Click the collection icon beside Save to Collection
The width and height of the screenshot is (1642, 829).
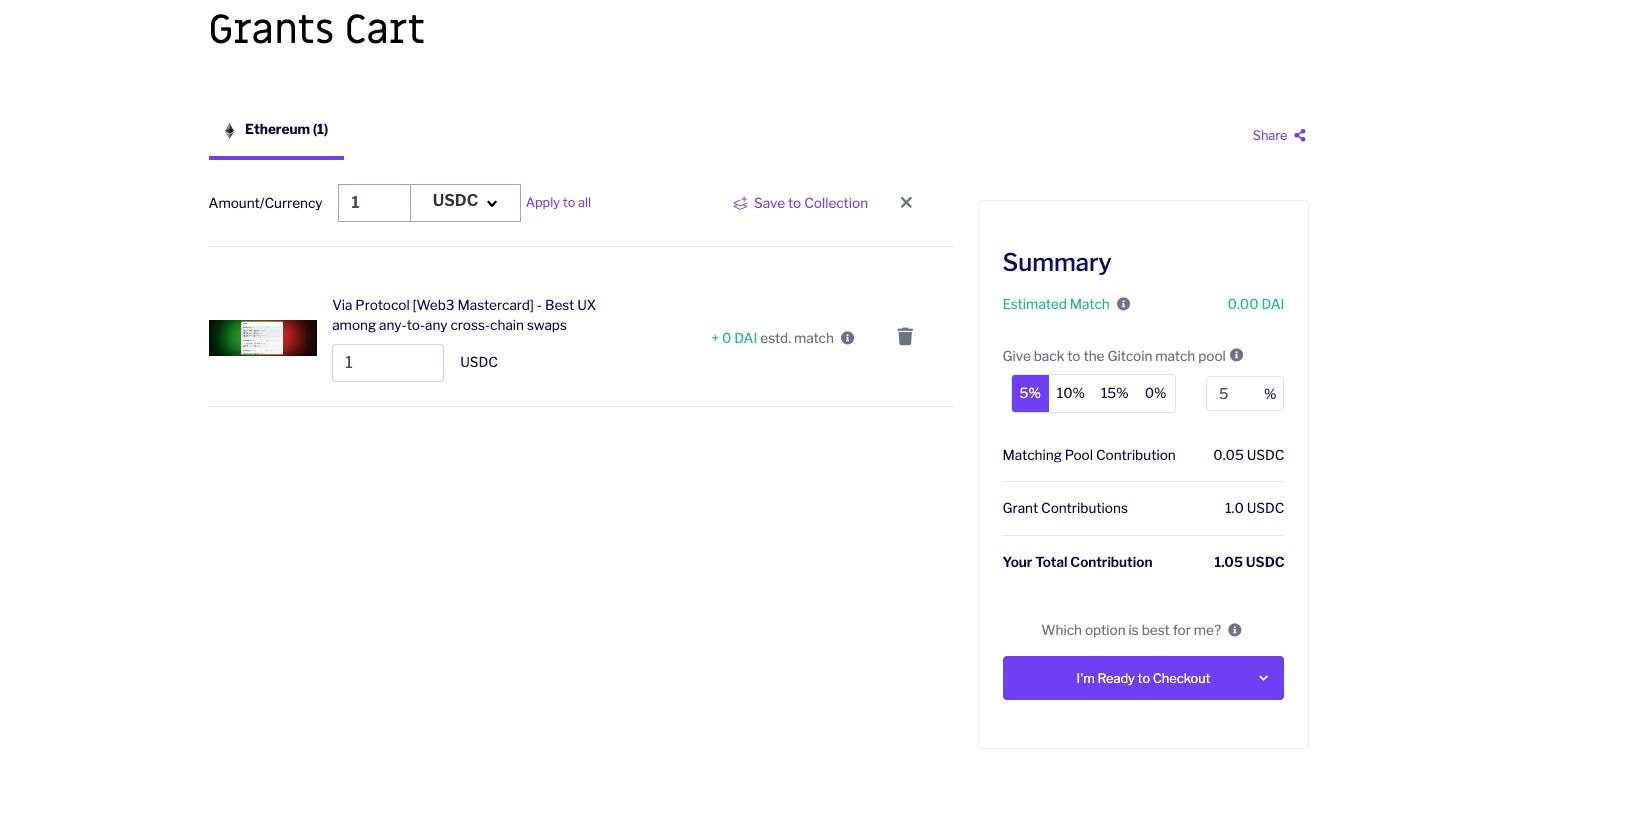tap(740, 203)
